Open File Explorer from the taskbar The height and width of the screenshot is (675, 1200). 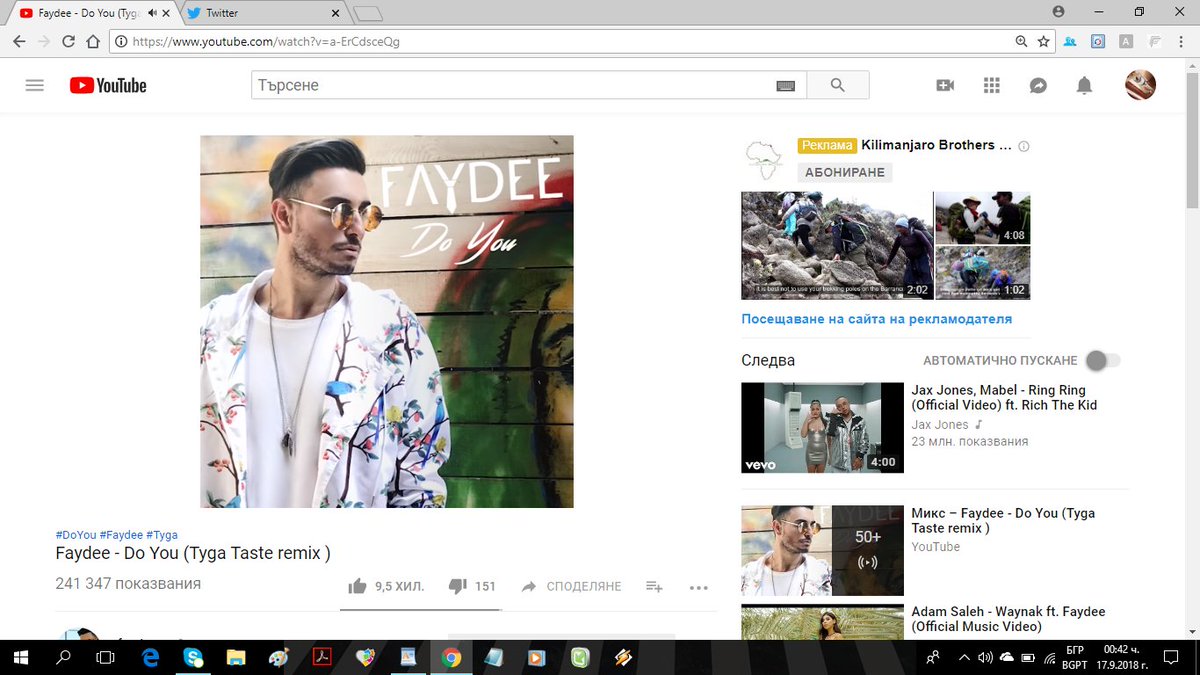click(236, 657)
